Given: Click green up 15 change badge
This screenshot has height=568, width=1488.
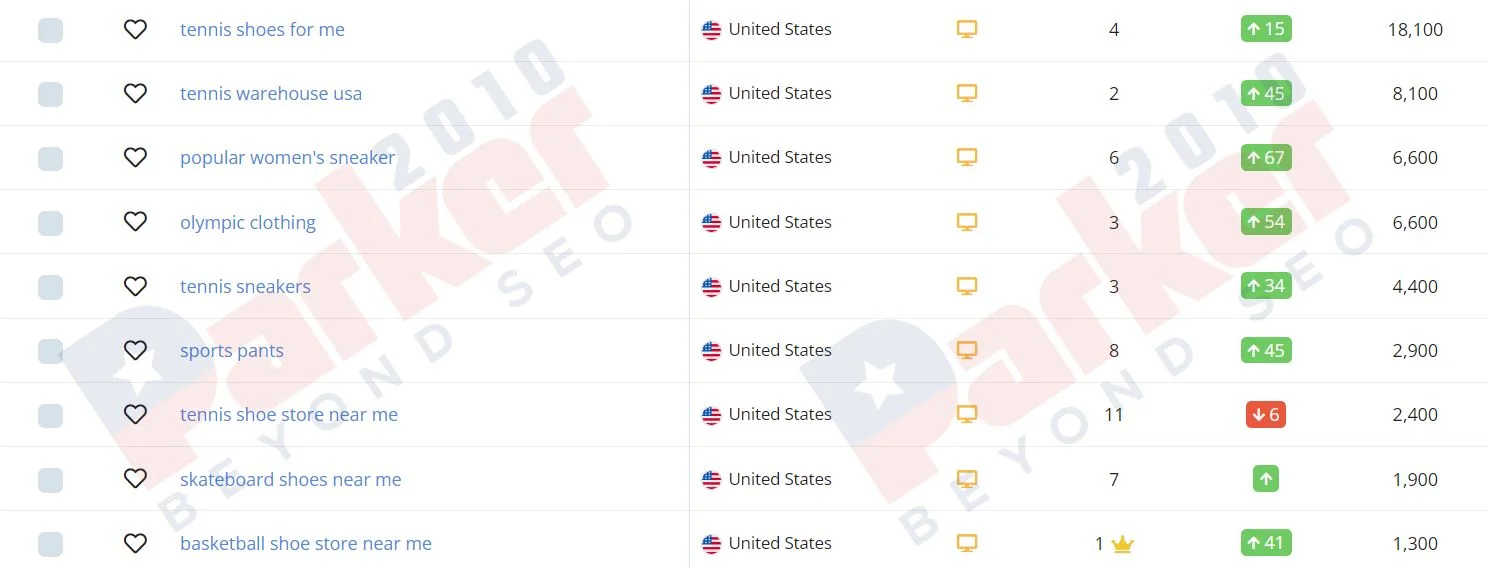Looking at the screenshot, I should [x=1266, y=29].
